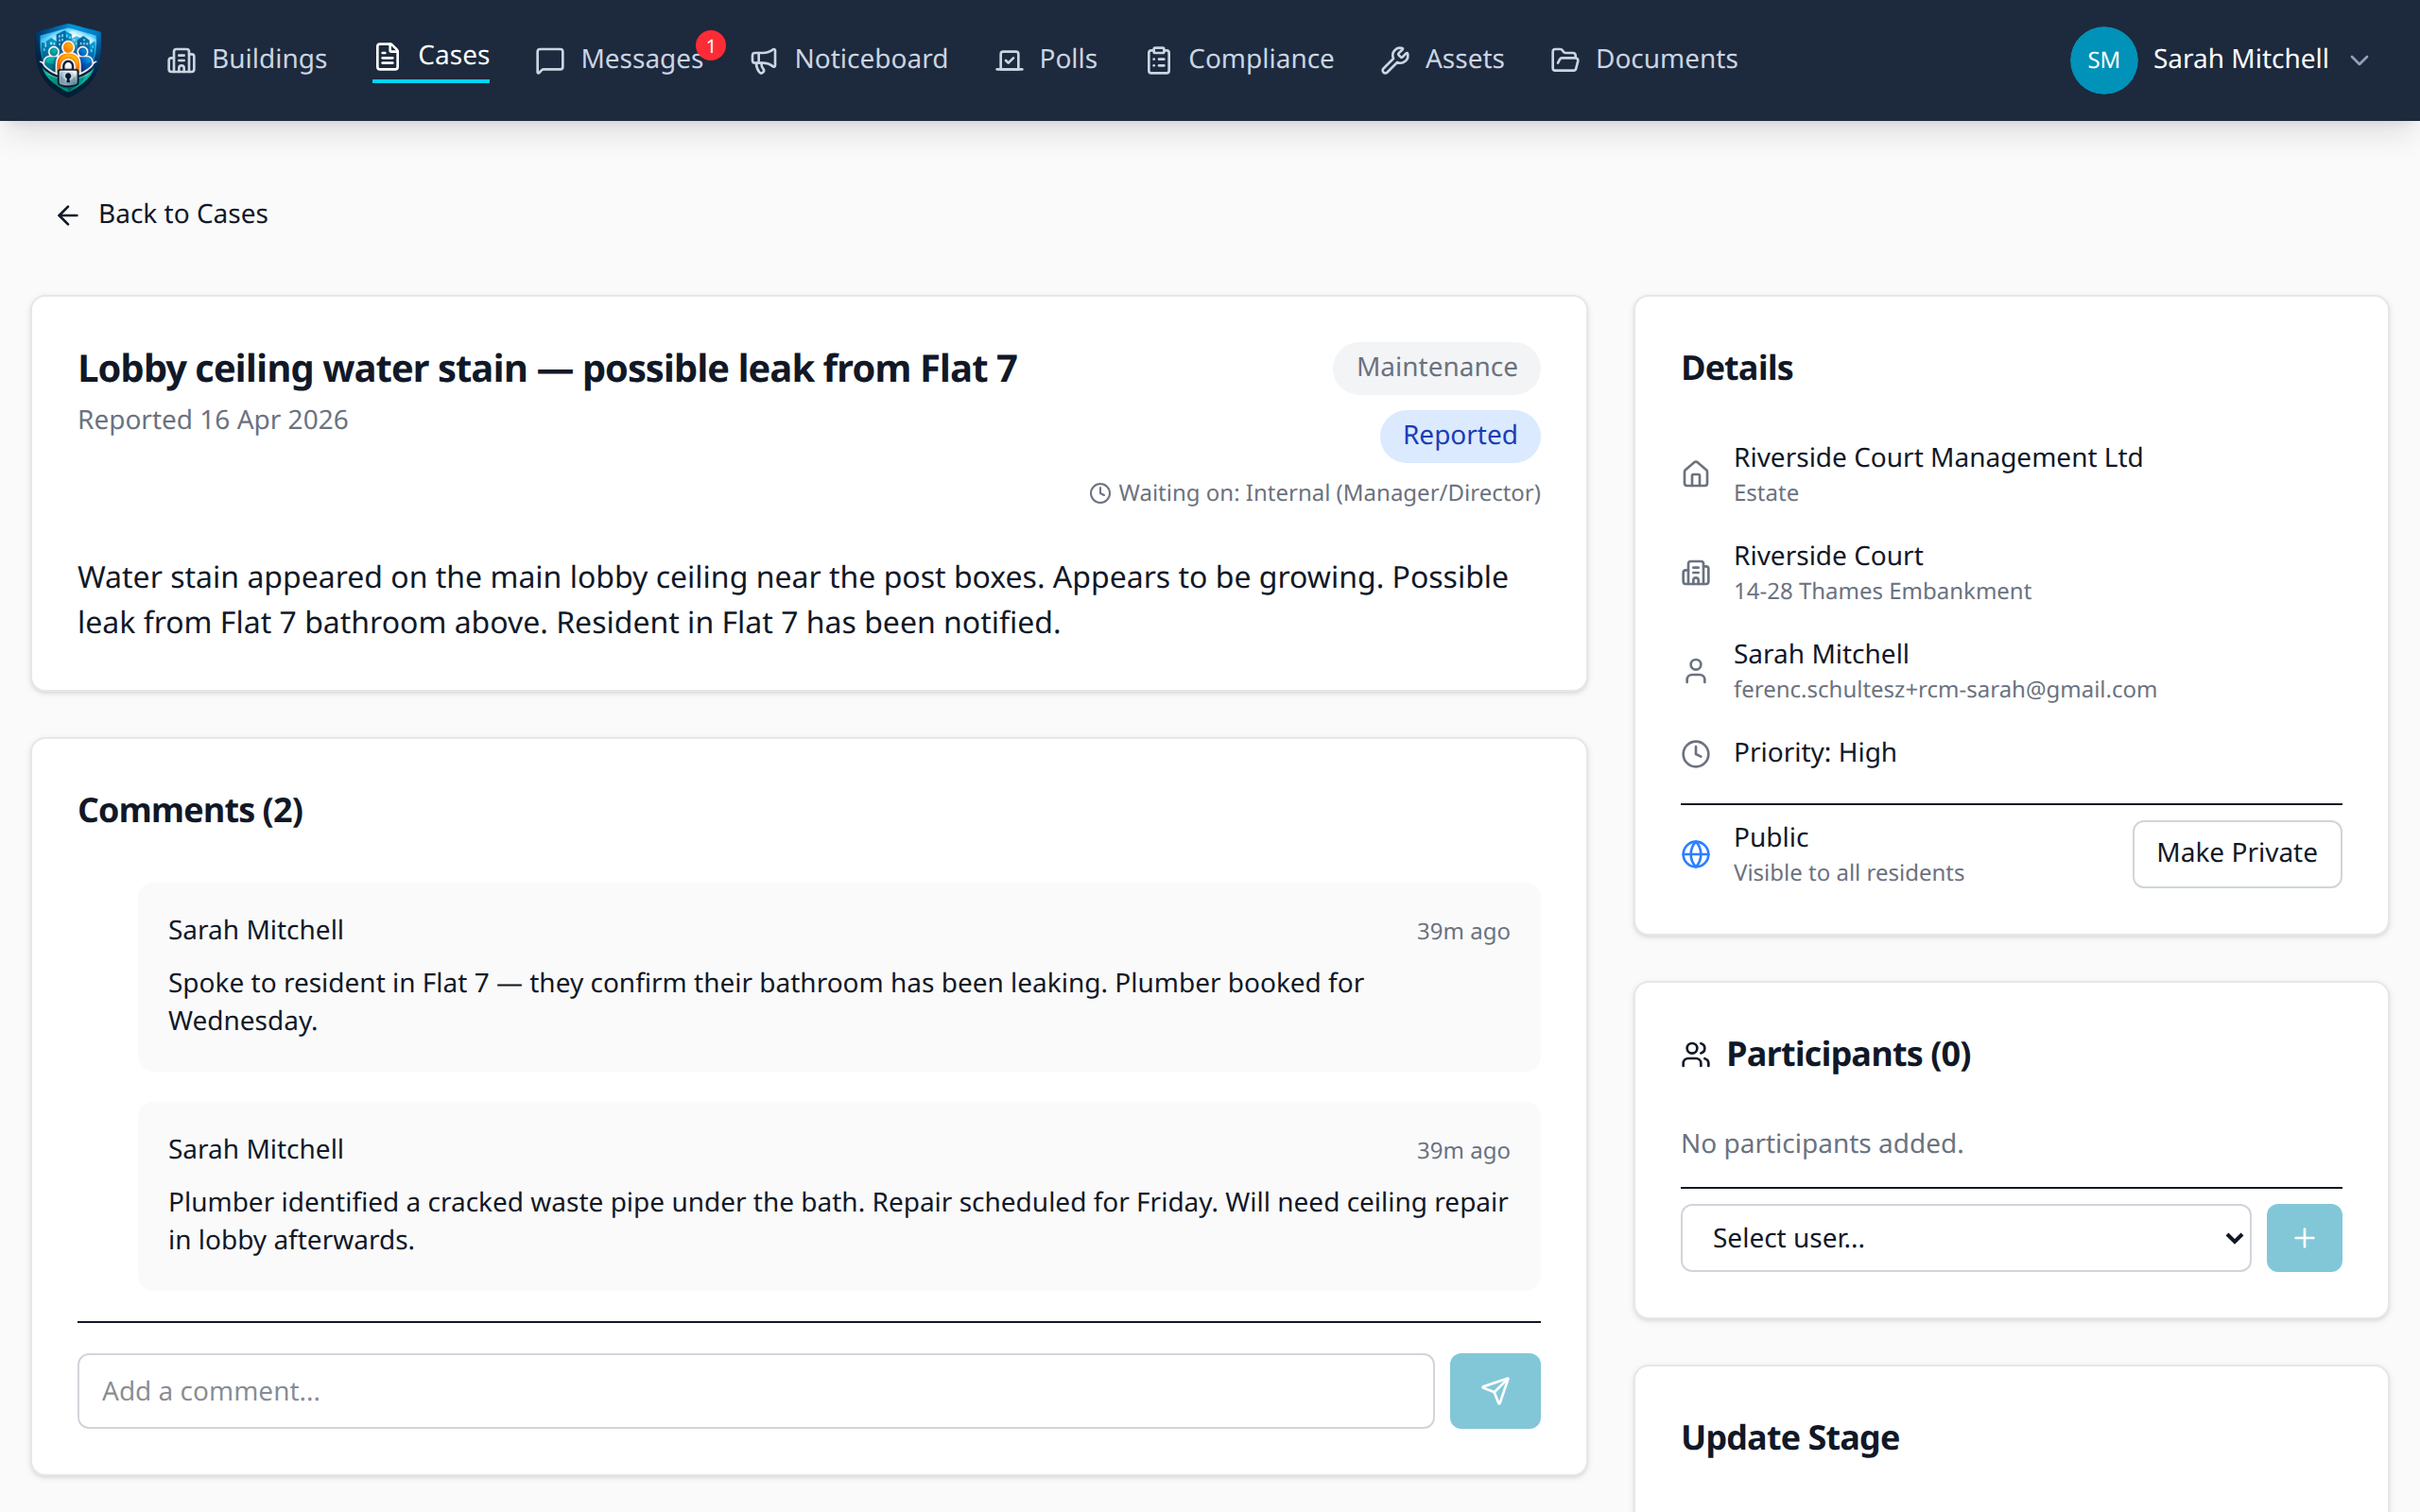Image resolution: width=2420 pixels, height=1512 pixels.
Task: Open the Buildings menu item
Action: coord(247,59)
